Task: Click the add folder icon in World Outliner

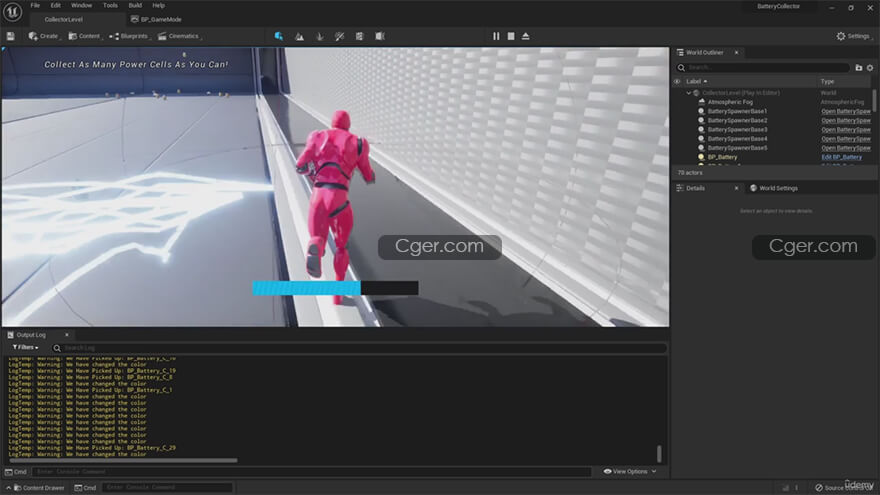Action: 858,67
